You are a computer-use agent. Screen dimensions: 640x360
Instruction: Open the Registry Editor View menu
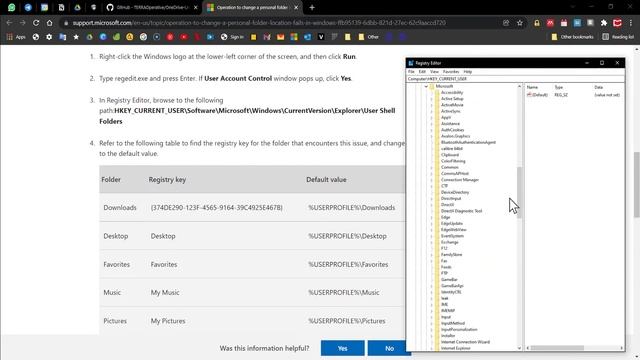pos(434,72)
